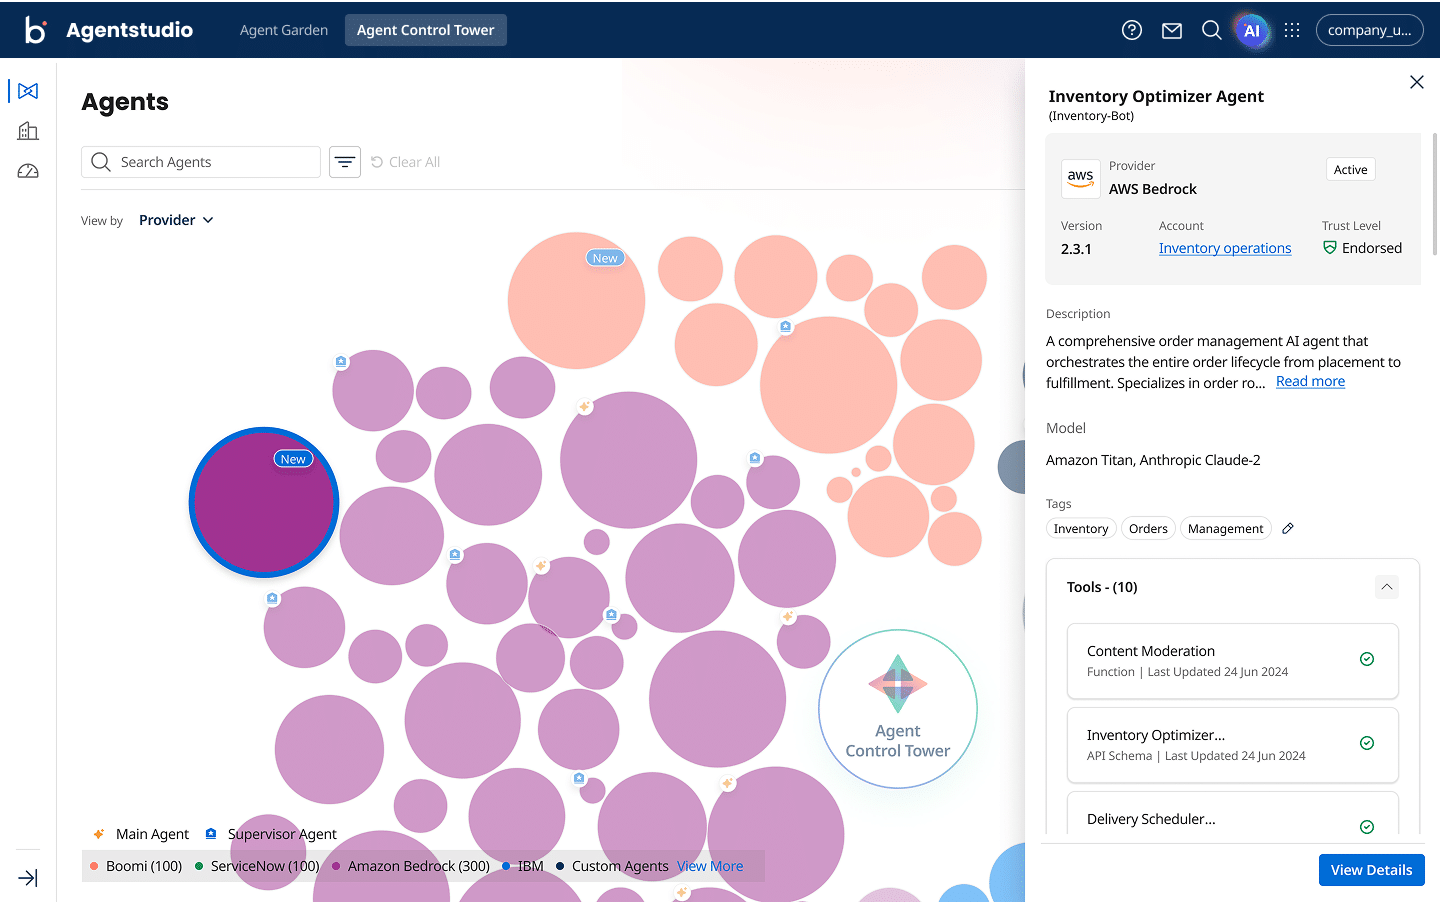Click the AWS Bedrock provider name

click(1153, 189)
